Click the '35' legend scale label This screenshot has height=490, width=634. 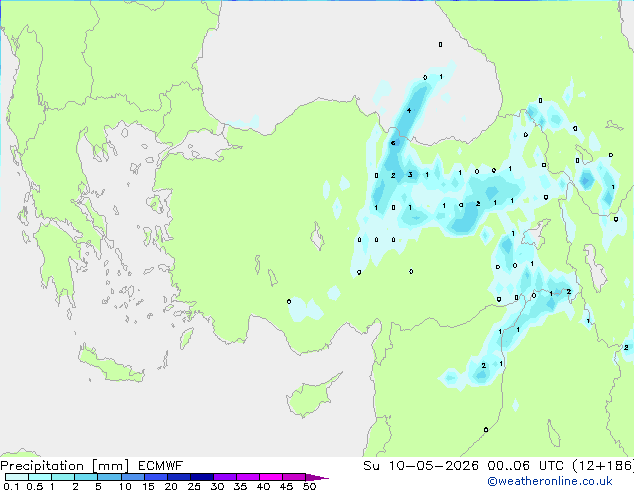(x=240, y=486)
